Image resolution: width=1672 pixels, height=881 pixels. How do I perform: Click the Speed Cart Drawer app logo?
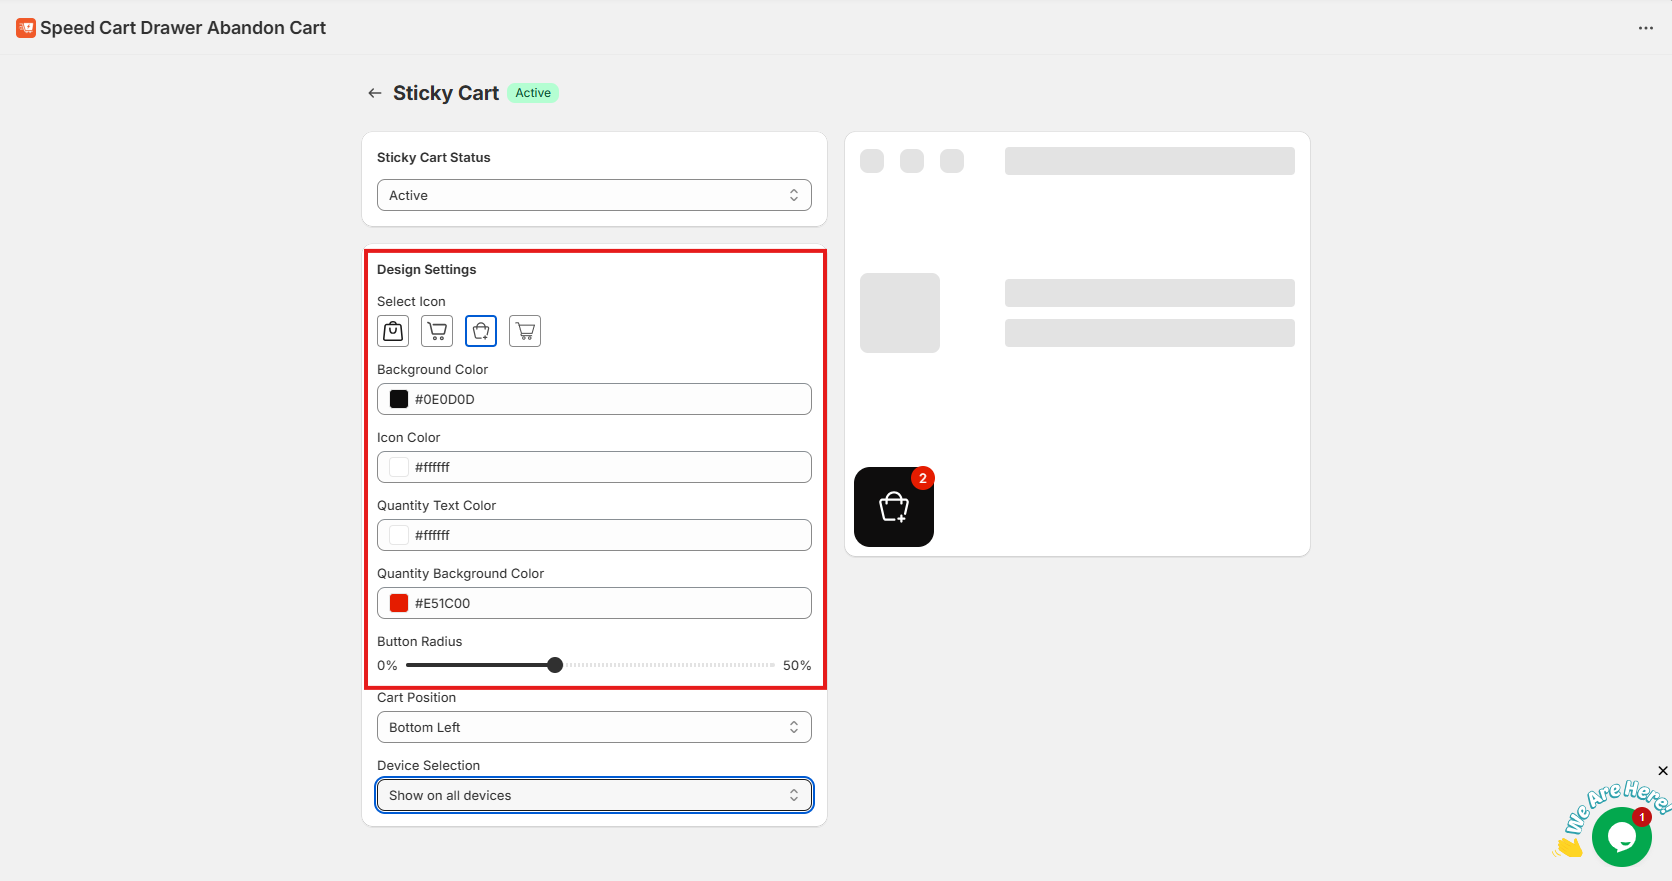point(26,28)
